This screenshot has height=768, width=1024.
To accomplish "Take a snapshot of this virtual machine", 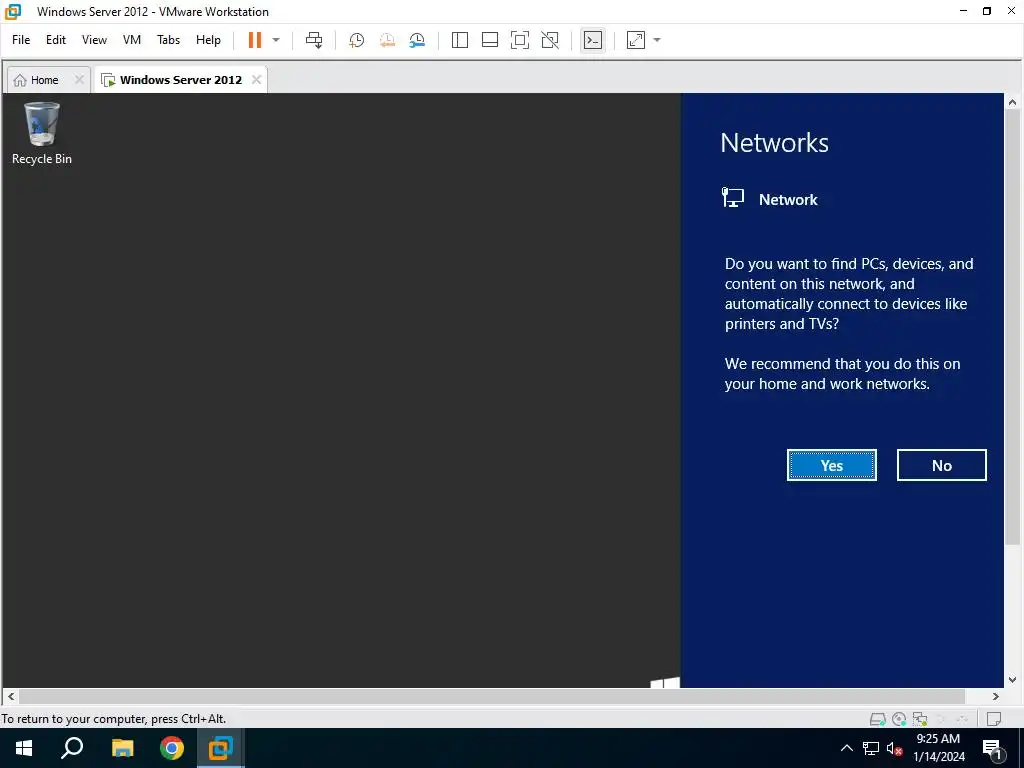I will click(x=357, y=40).
